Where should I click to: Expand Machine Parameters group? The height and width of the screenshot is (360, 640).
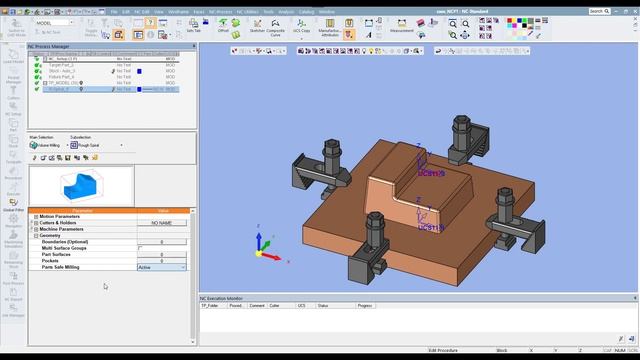tap(36, 229)
